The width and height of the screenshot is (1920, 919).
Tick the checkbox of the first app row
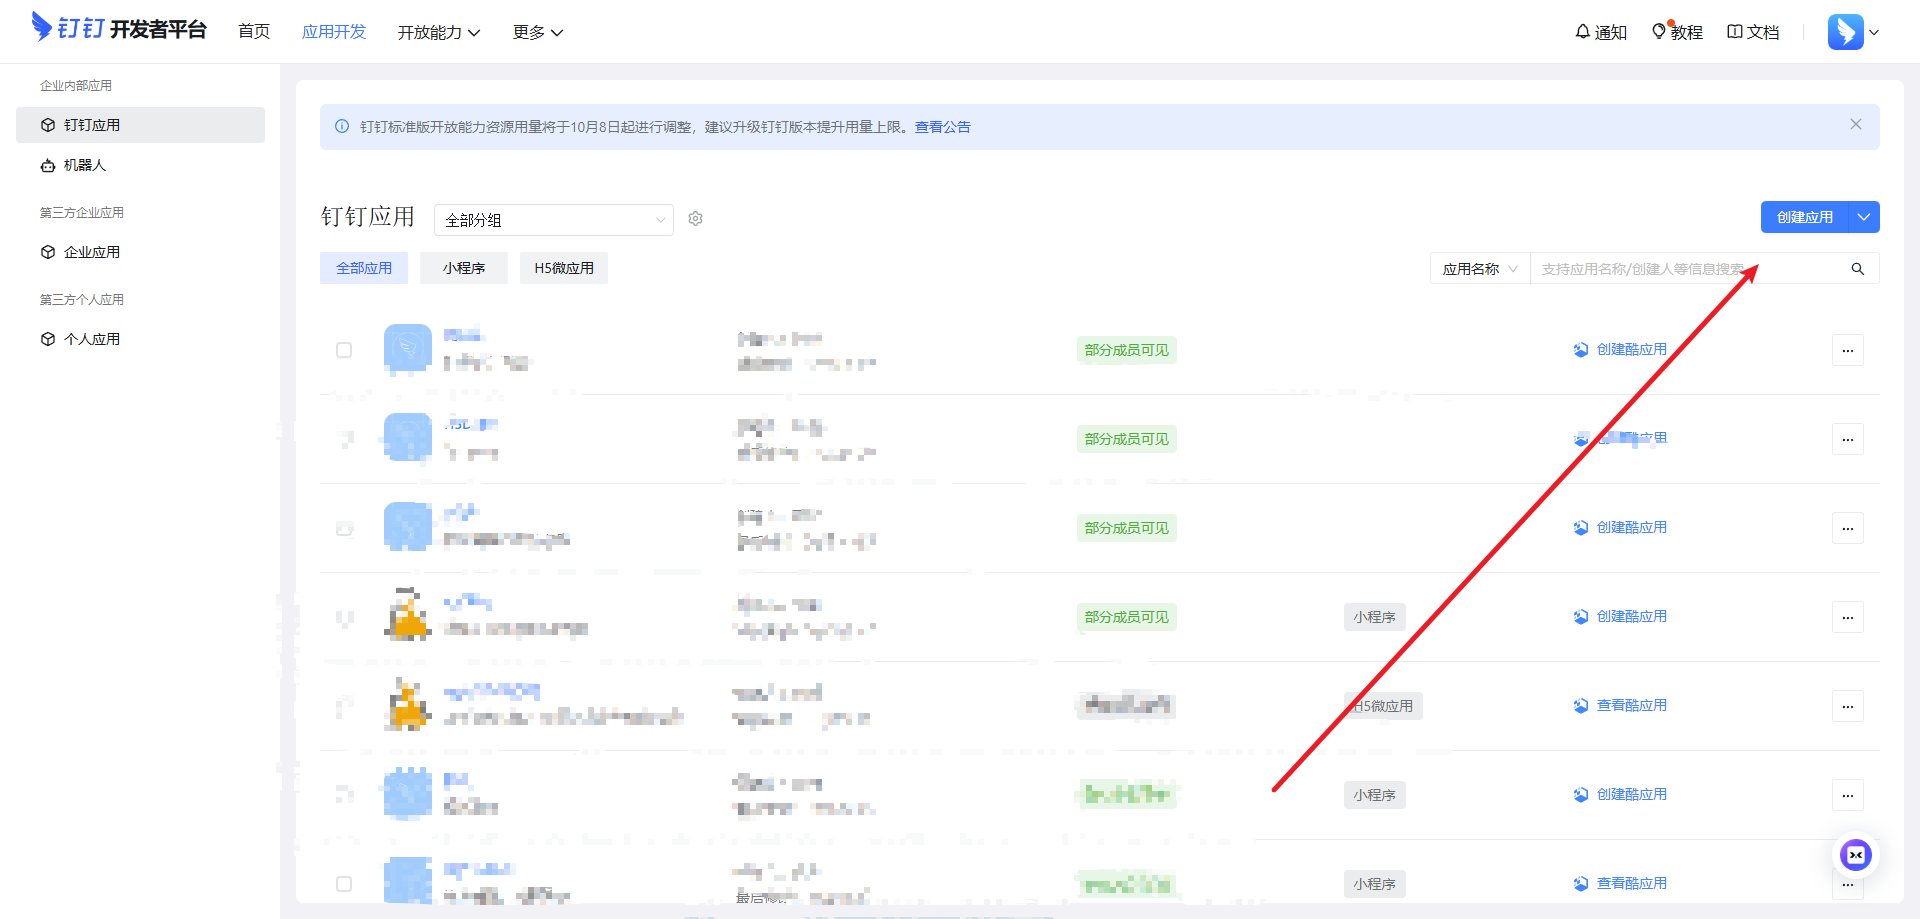point(344,350)
